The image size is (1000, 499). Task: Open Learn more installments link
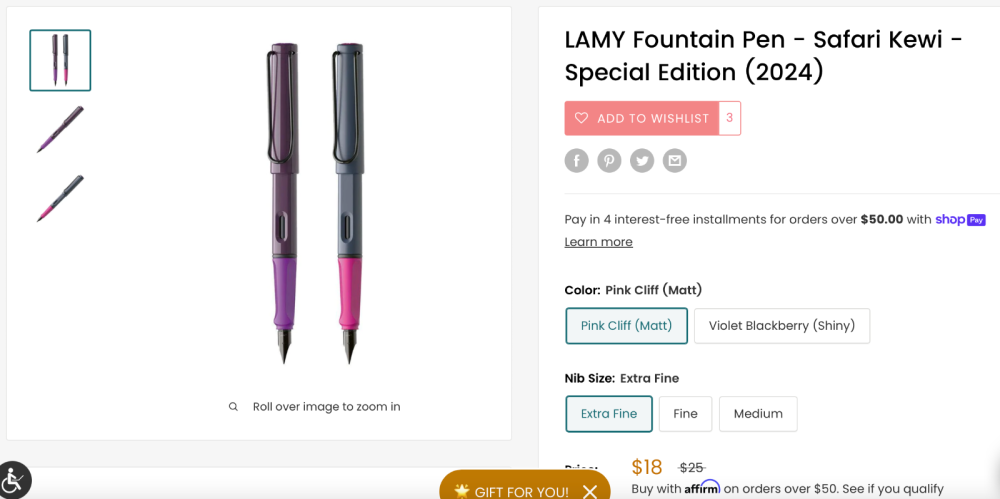coord(598,242)
